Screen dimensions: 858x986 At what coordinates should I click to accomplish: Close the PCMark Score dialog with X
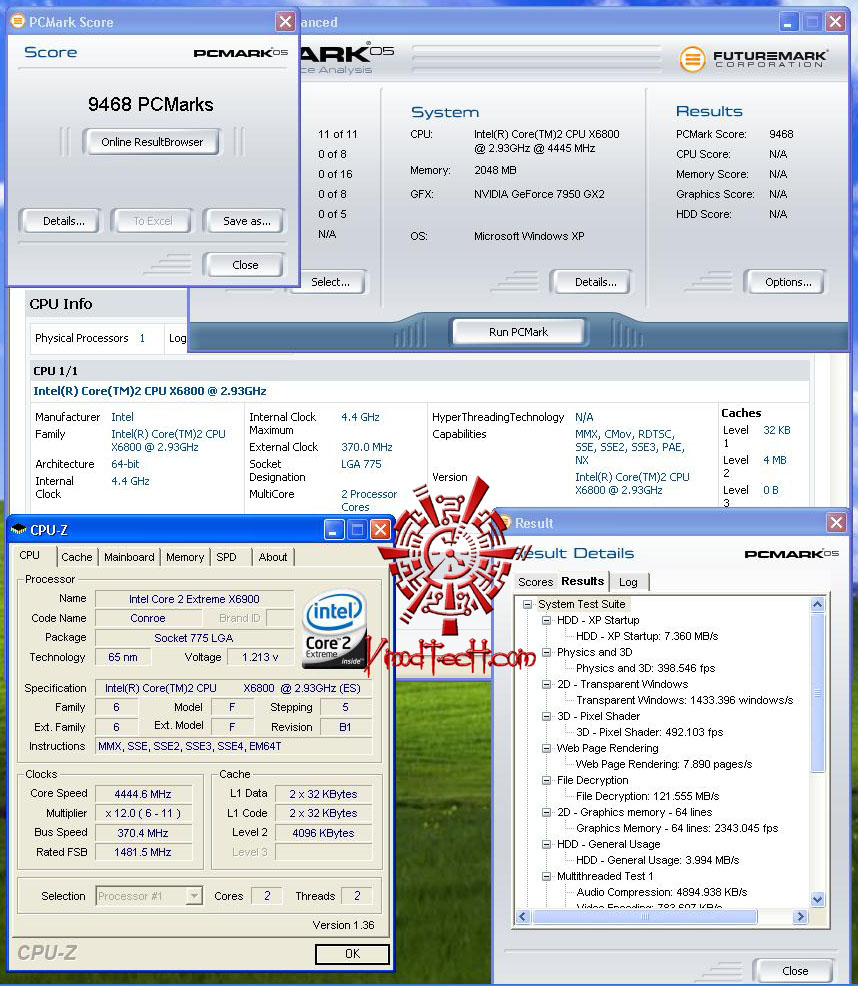[x=285, y=22]
